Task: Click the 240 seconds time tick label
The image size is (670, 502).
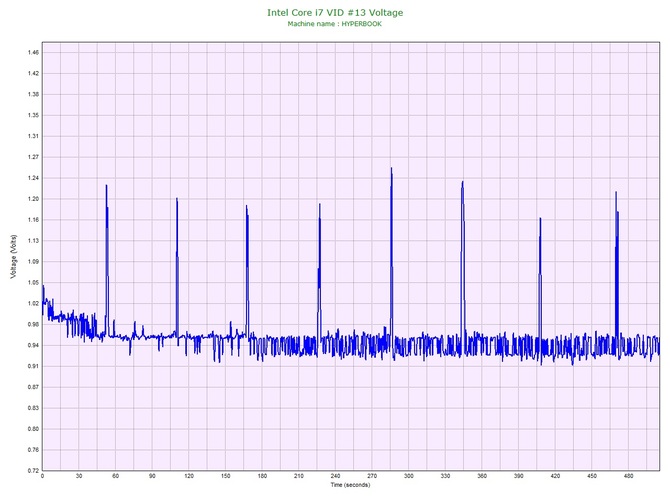Action: 335,476
